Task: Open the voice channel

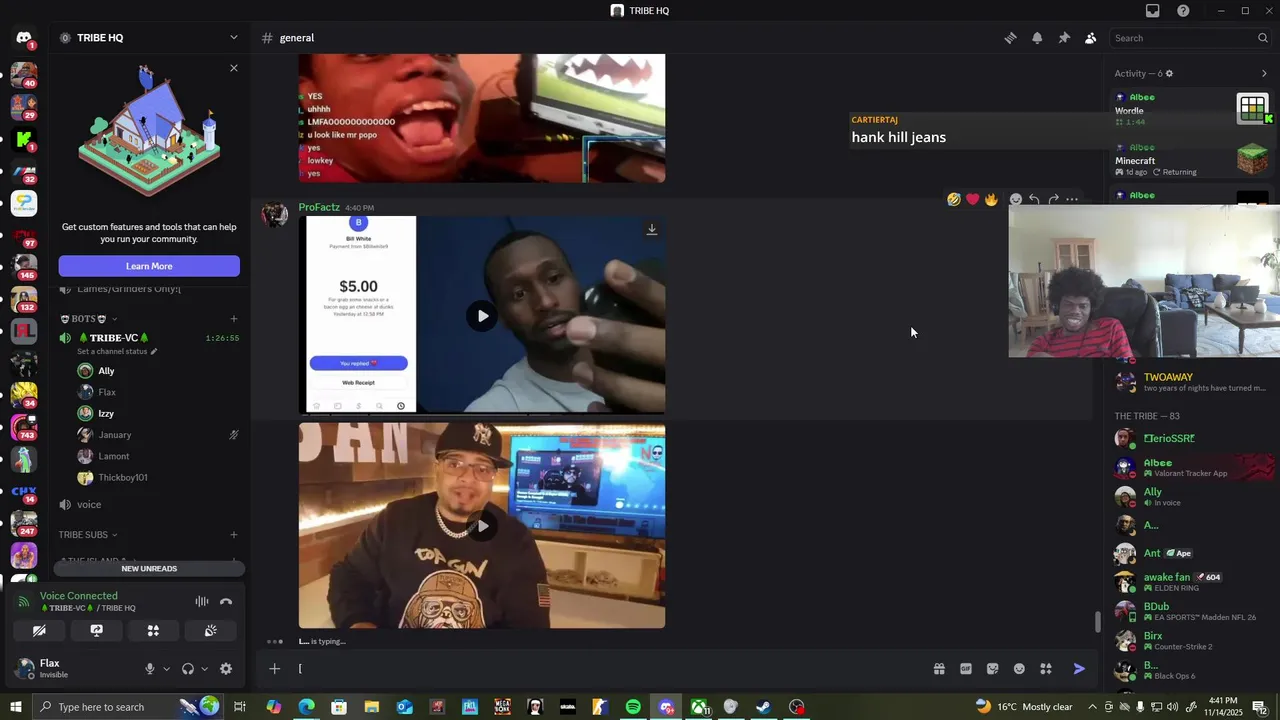Action: (x=89, y=505)
